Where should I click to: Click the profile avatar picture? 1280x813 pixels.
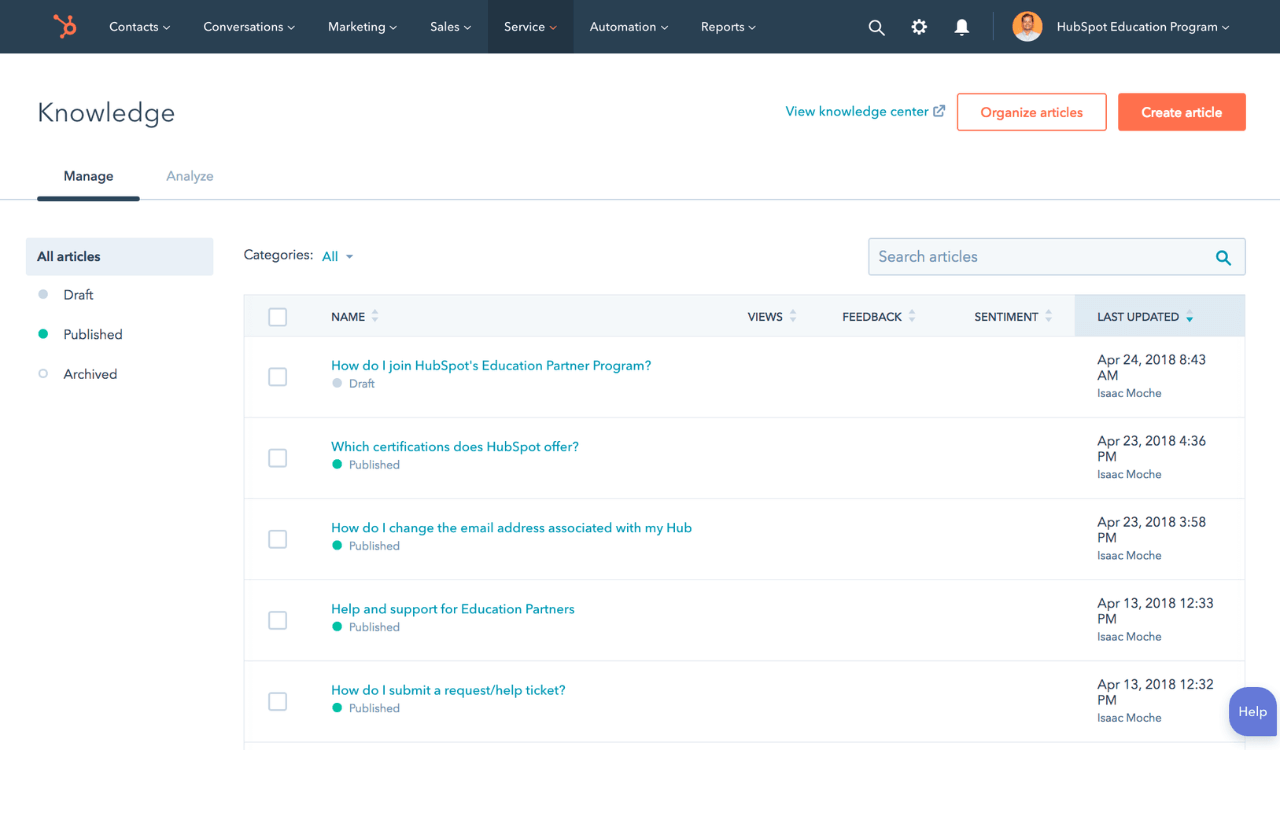click(x=1027, y=26)
